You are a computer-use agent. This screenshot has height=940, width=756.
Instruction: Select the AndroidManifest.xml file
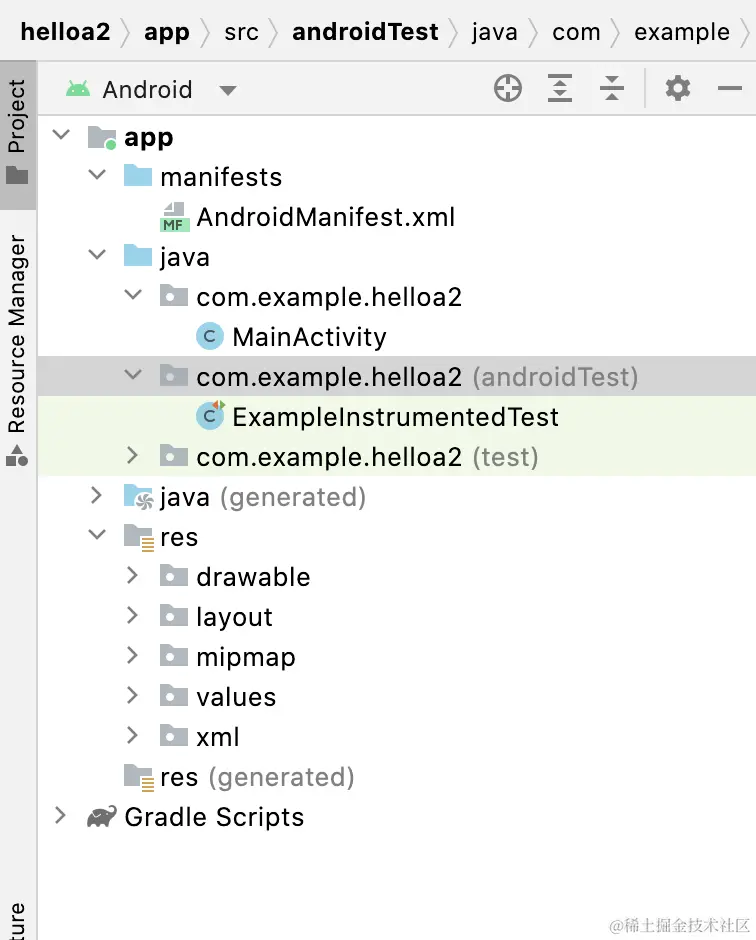[x=326, y=217]
